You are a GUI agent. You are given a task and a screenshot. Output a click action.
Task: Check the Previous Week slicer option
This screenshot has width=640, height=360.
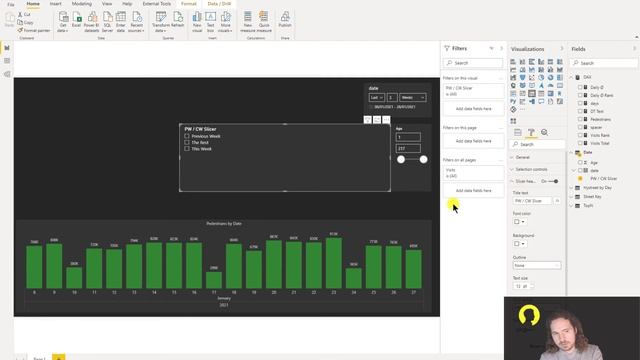pyautogui.click(x=187, y=136)
